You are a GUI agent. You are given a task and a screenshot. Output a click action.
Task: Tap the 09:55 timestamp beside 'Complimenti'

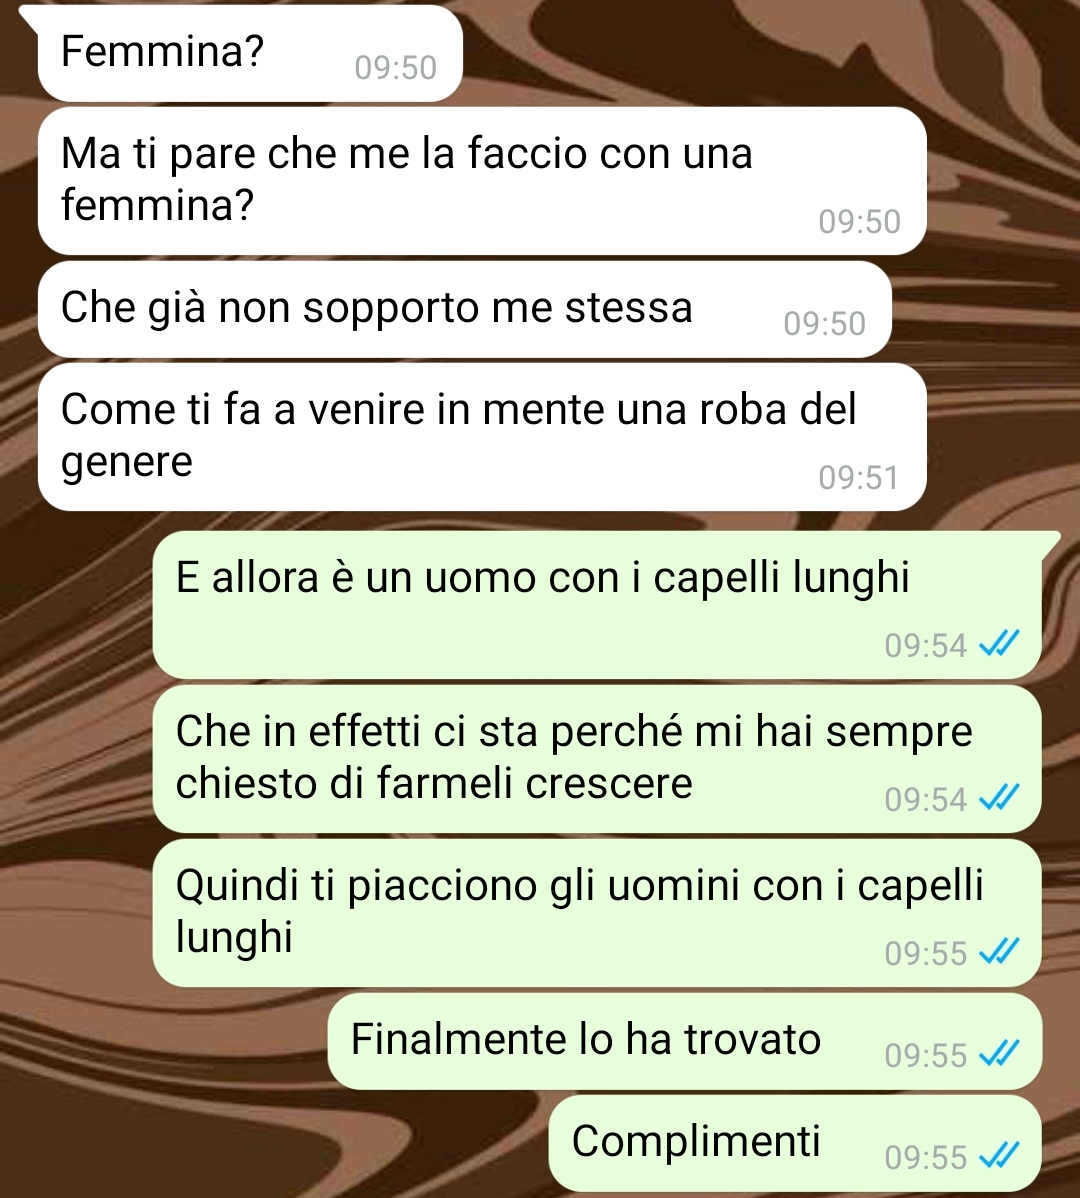926,1158
